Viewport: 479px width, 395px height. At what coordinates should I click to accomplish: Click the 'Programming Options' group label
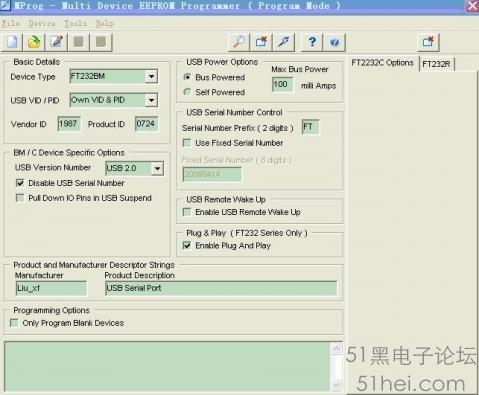click(51, 310)
